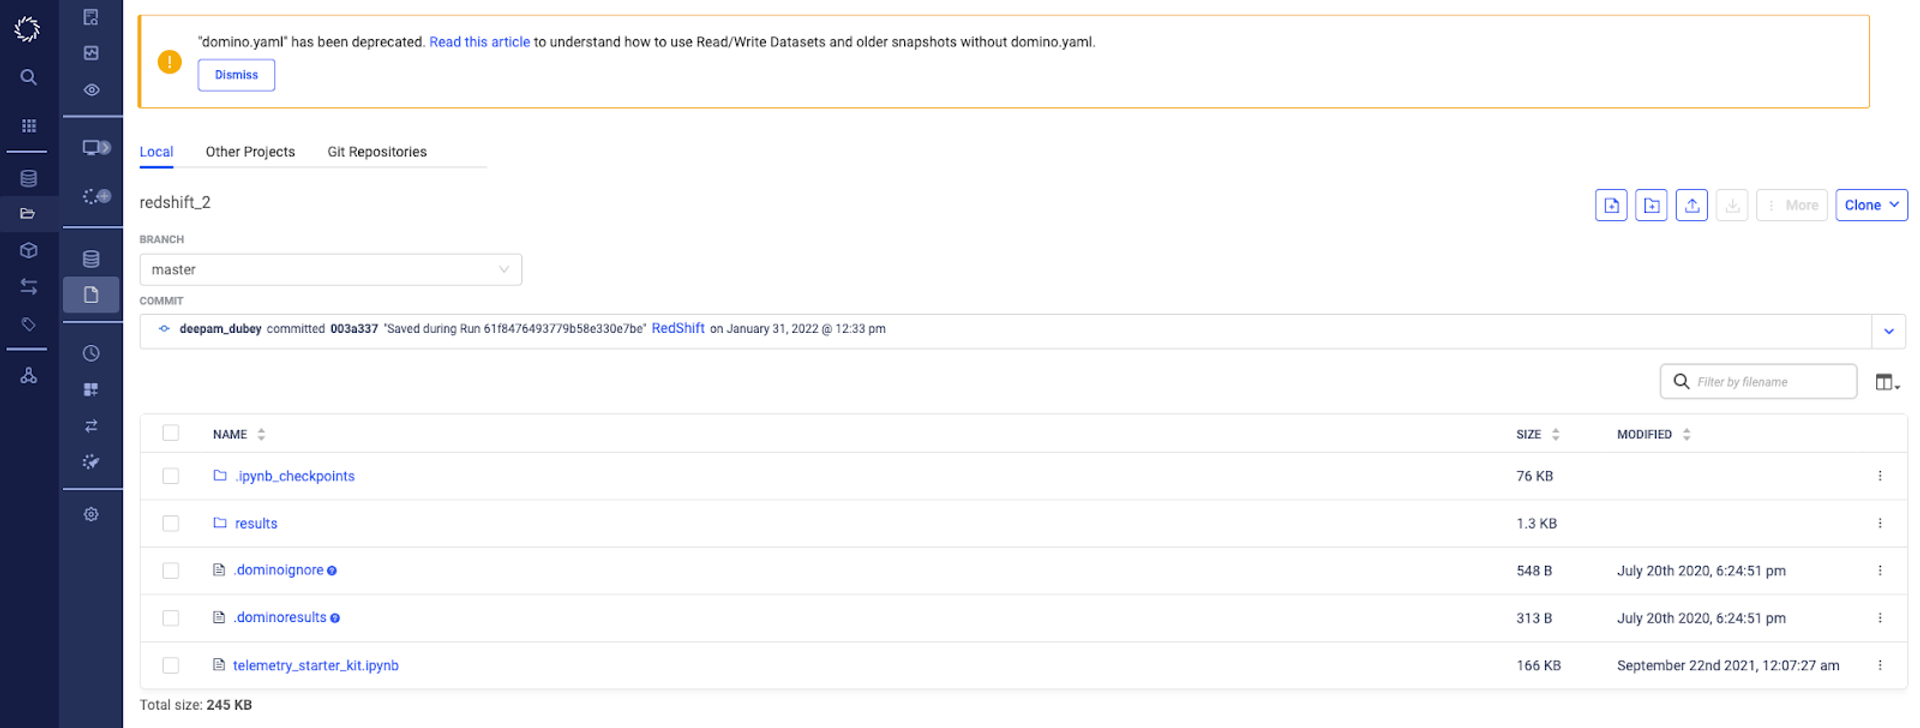Open row menu for results folder
This screenshot has width=1920, height=728.
pos(1880,523)
